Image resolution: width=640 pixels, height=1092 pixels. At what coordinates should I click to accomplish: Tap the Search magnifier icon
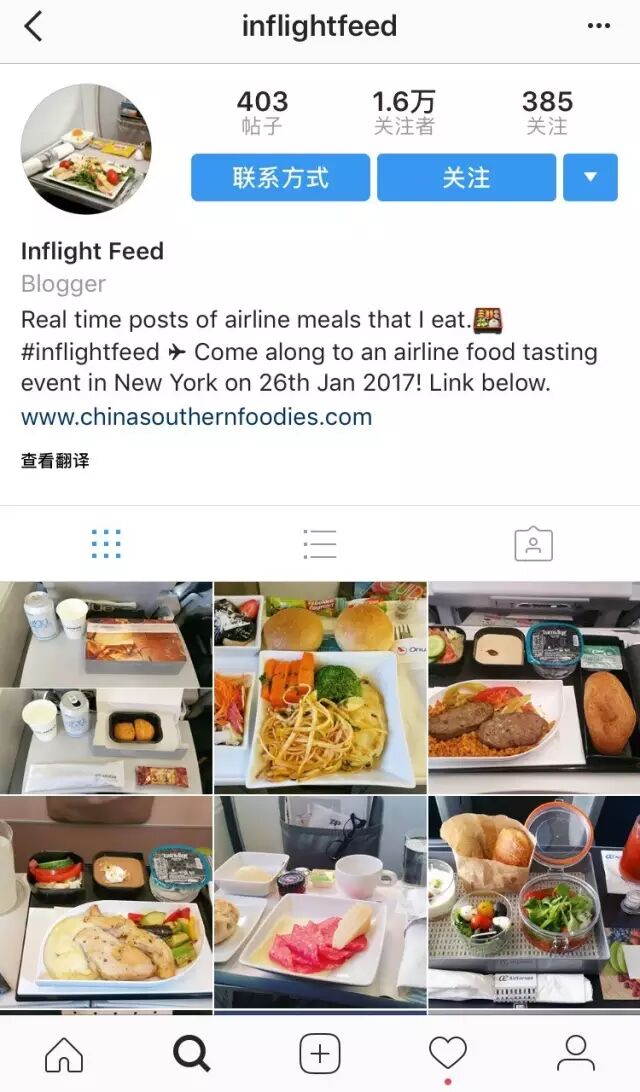(192, 1054)
